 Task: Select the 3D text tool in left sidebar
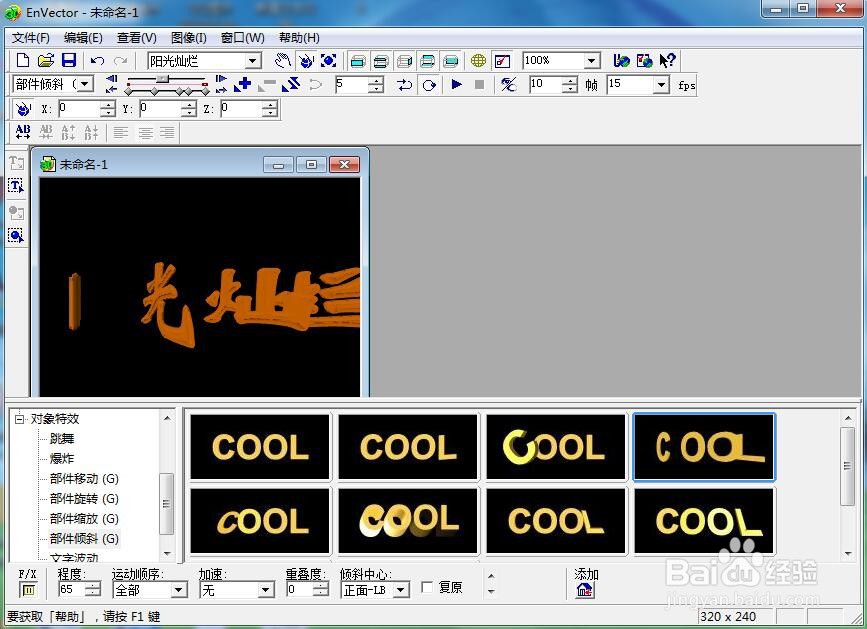(16, 163)
